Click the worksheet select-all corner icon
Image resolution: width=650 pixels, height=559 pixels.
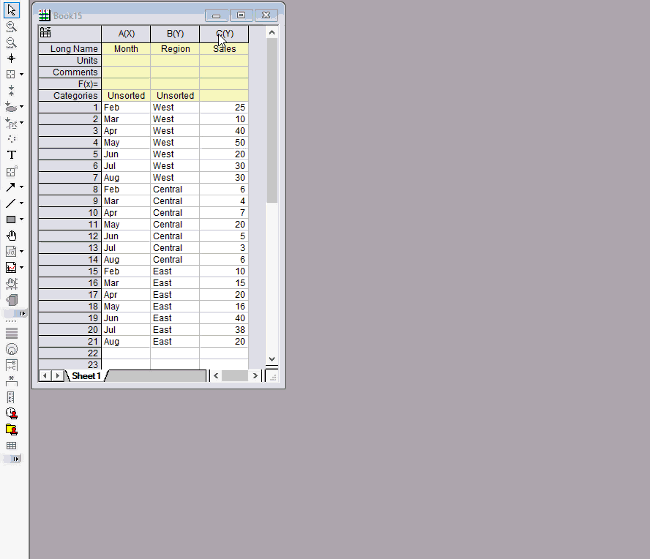[46, 32]
